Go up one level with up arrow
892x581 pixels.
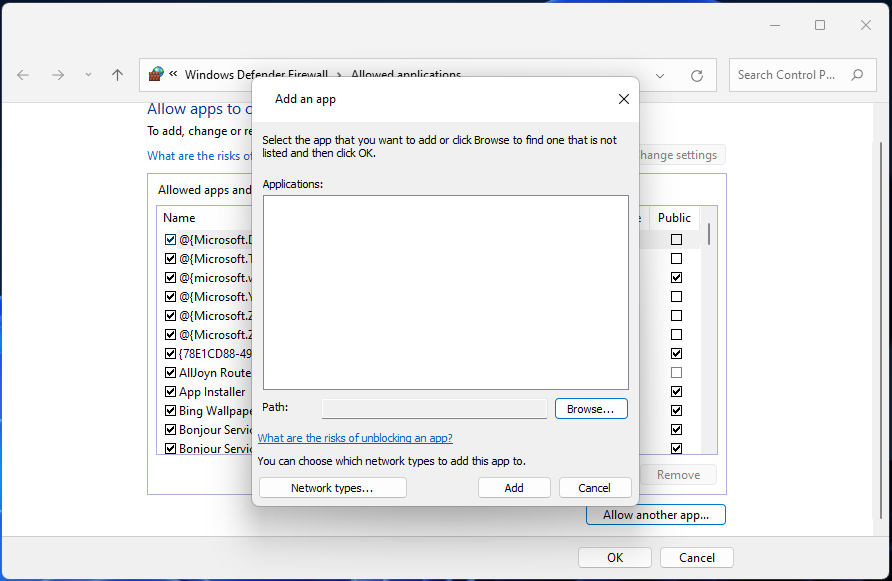point(117,75)
